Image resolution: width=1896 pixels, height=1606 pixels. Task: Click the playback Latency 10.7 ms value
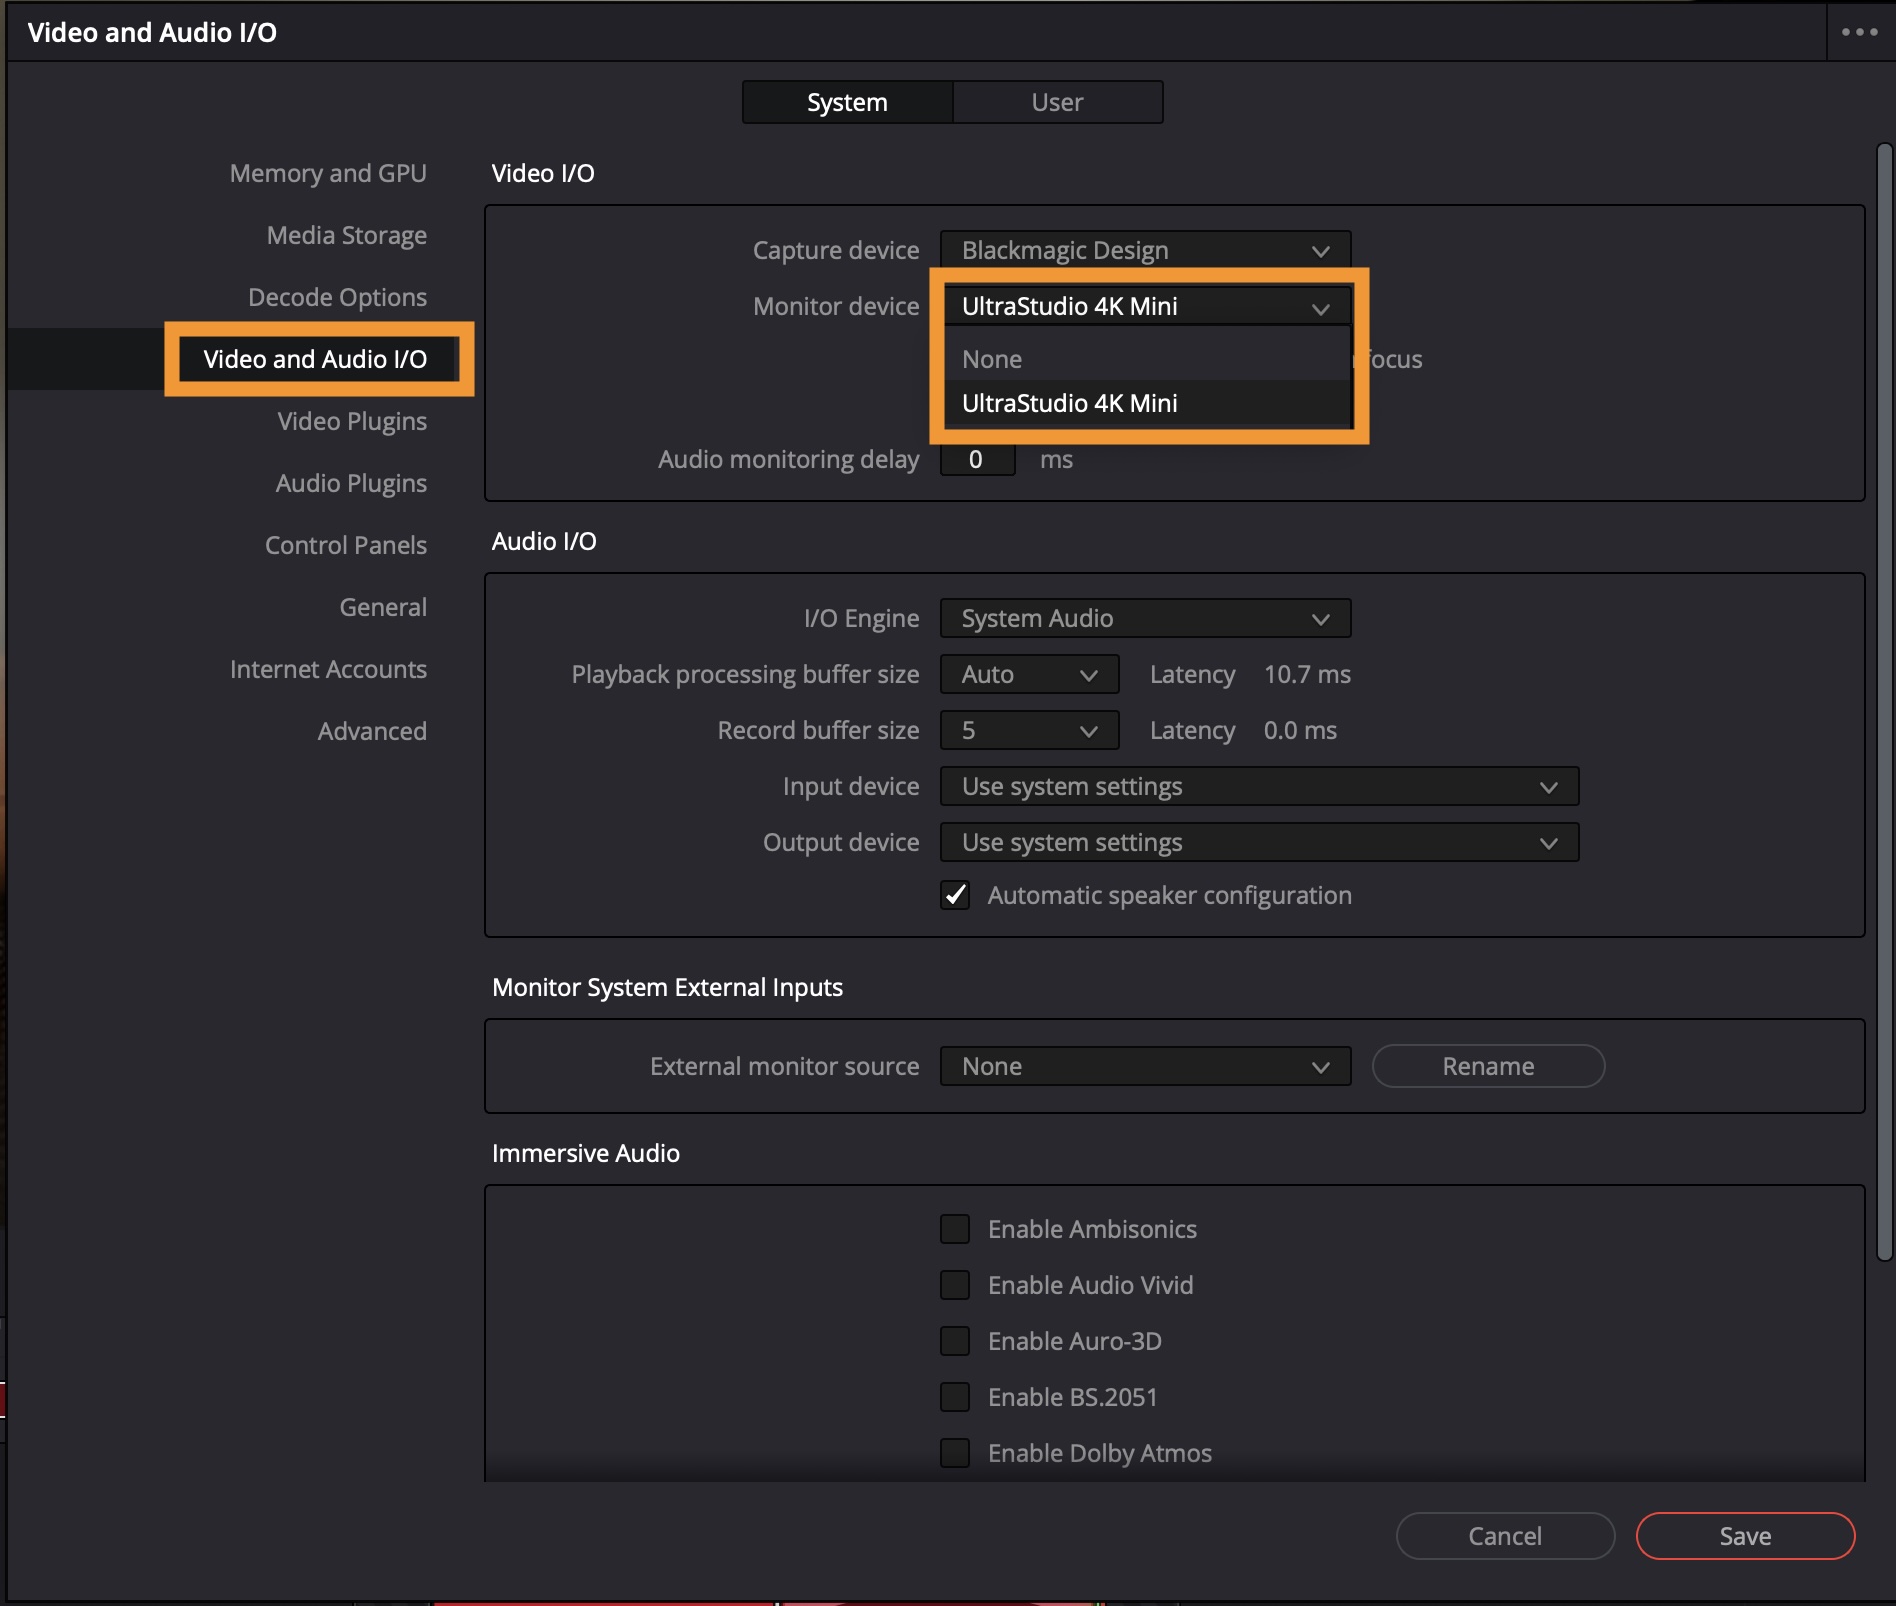pos(1307,674)
